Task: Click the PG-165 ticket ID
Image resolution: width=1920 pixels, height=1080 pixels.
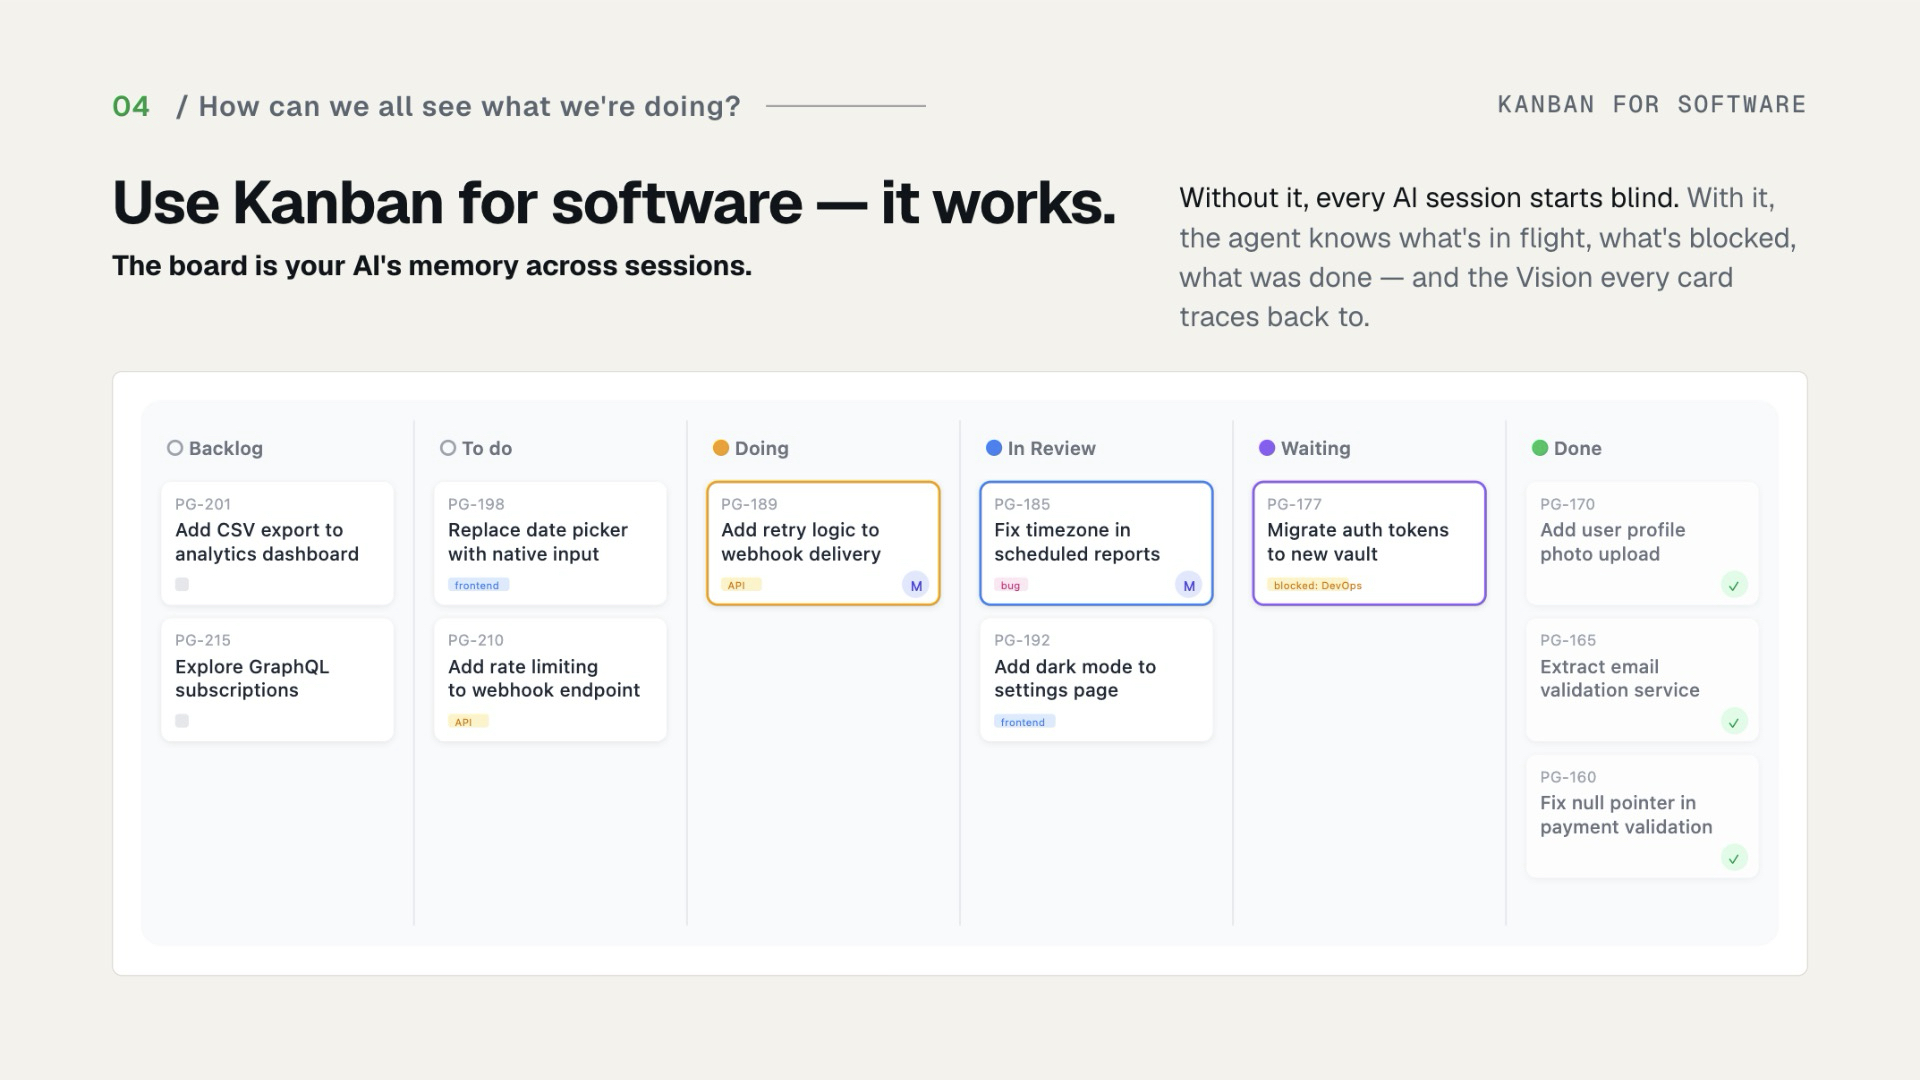Action: (1568, 640)
